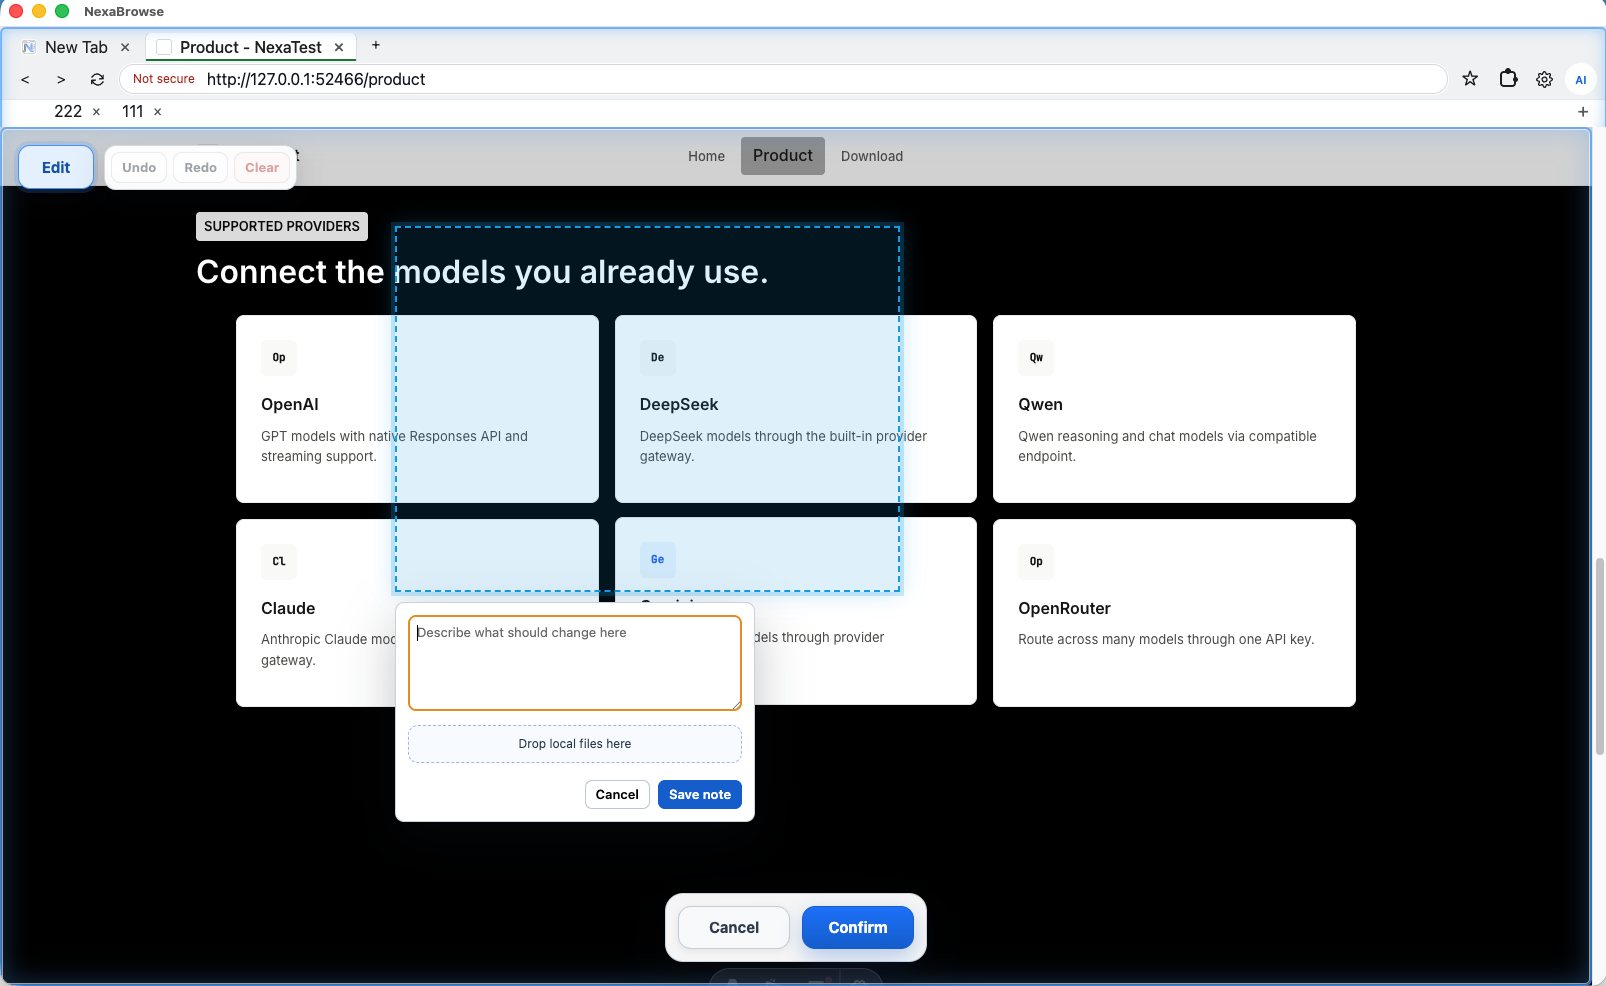Open a new browser tab with plus
The width and height of the screenshot is (1606, 986).
(x=376, y=45)
